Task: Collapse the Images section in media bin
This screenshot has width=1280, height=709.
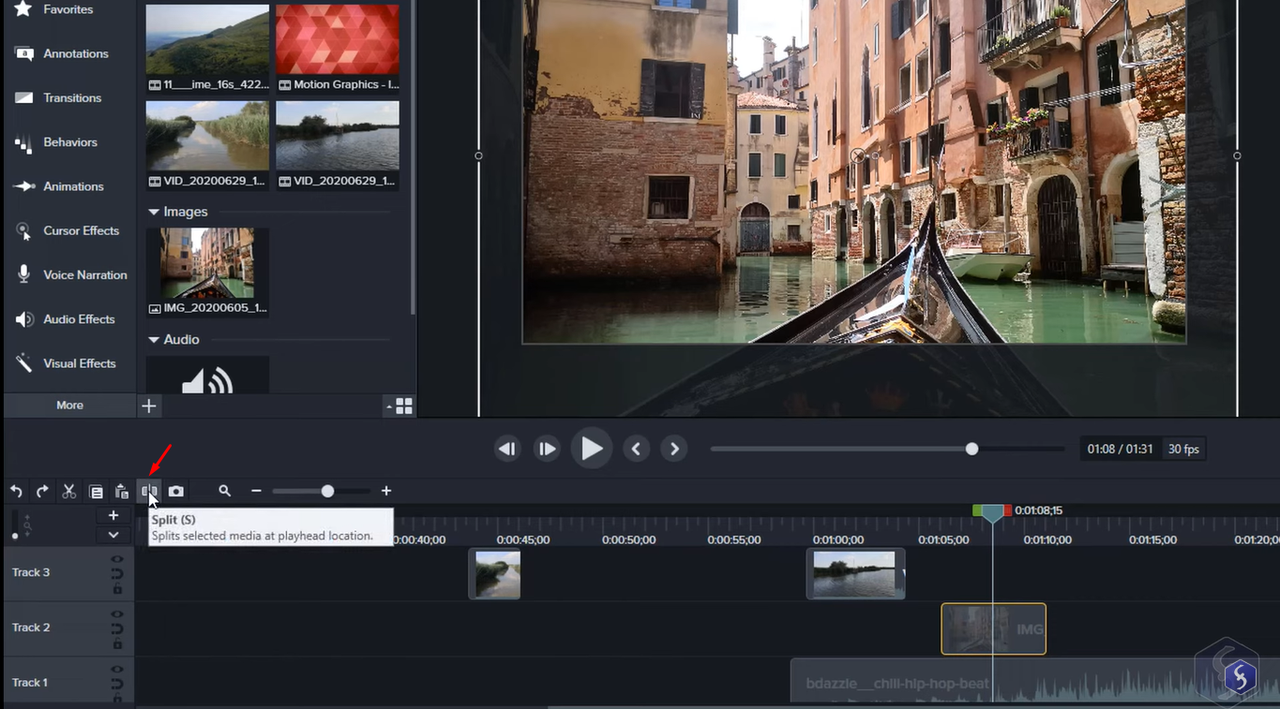Action: [154, 212]
